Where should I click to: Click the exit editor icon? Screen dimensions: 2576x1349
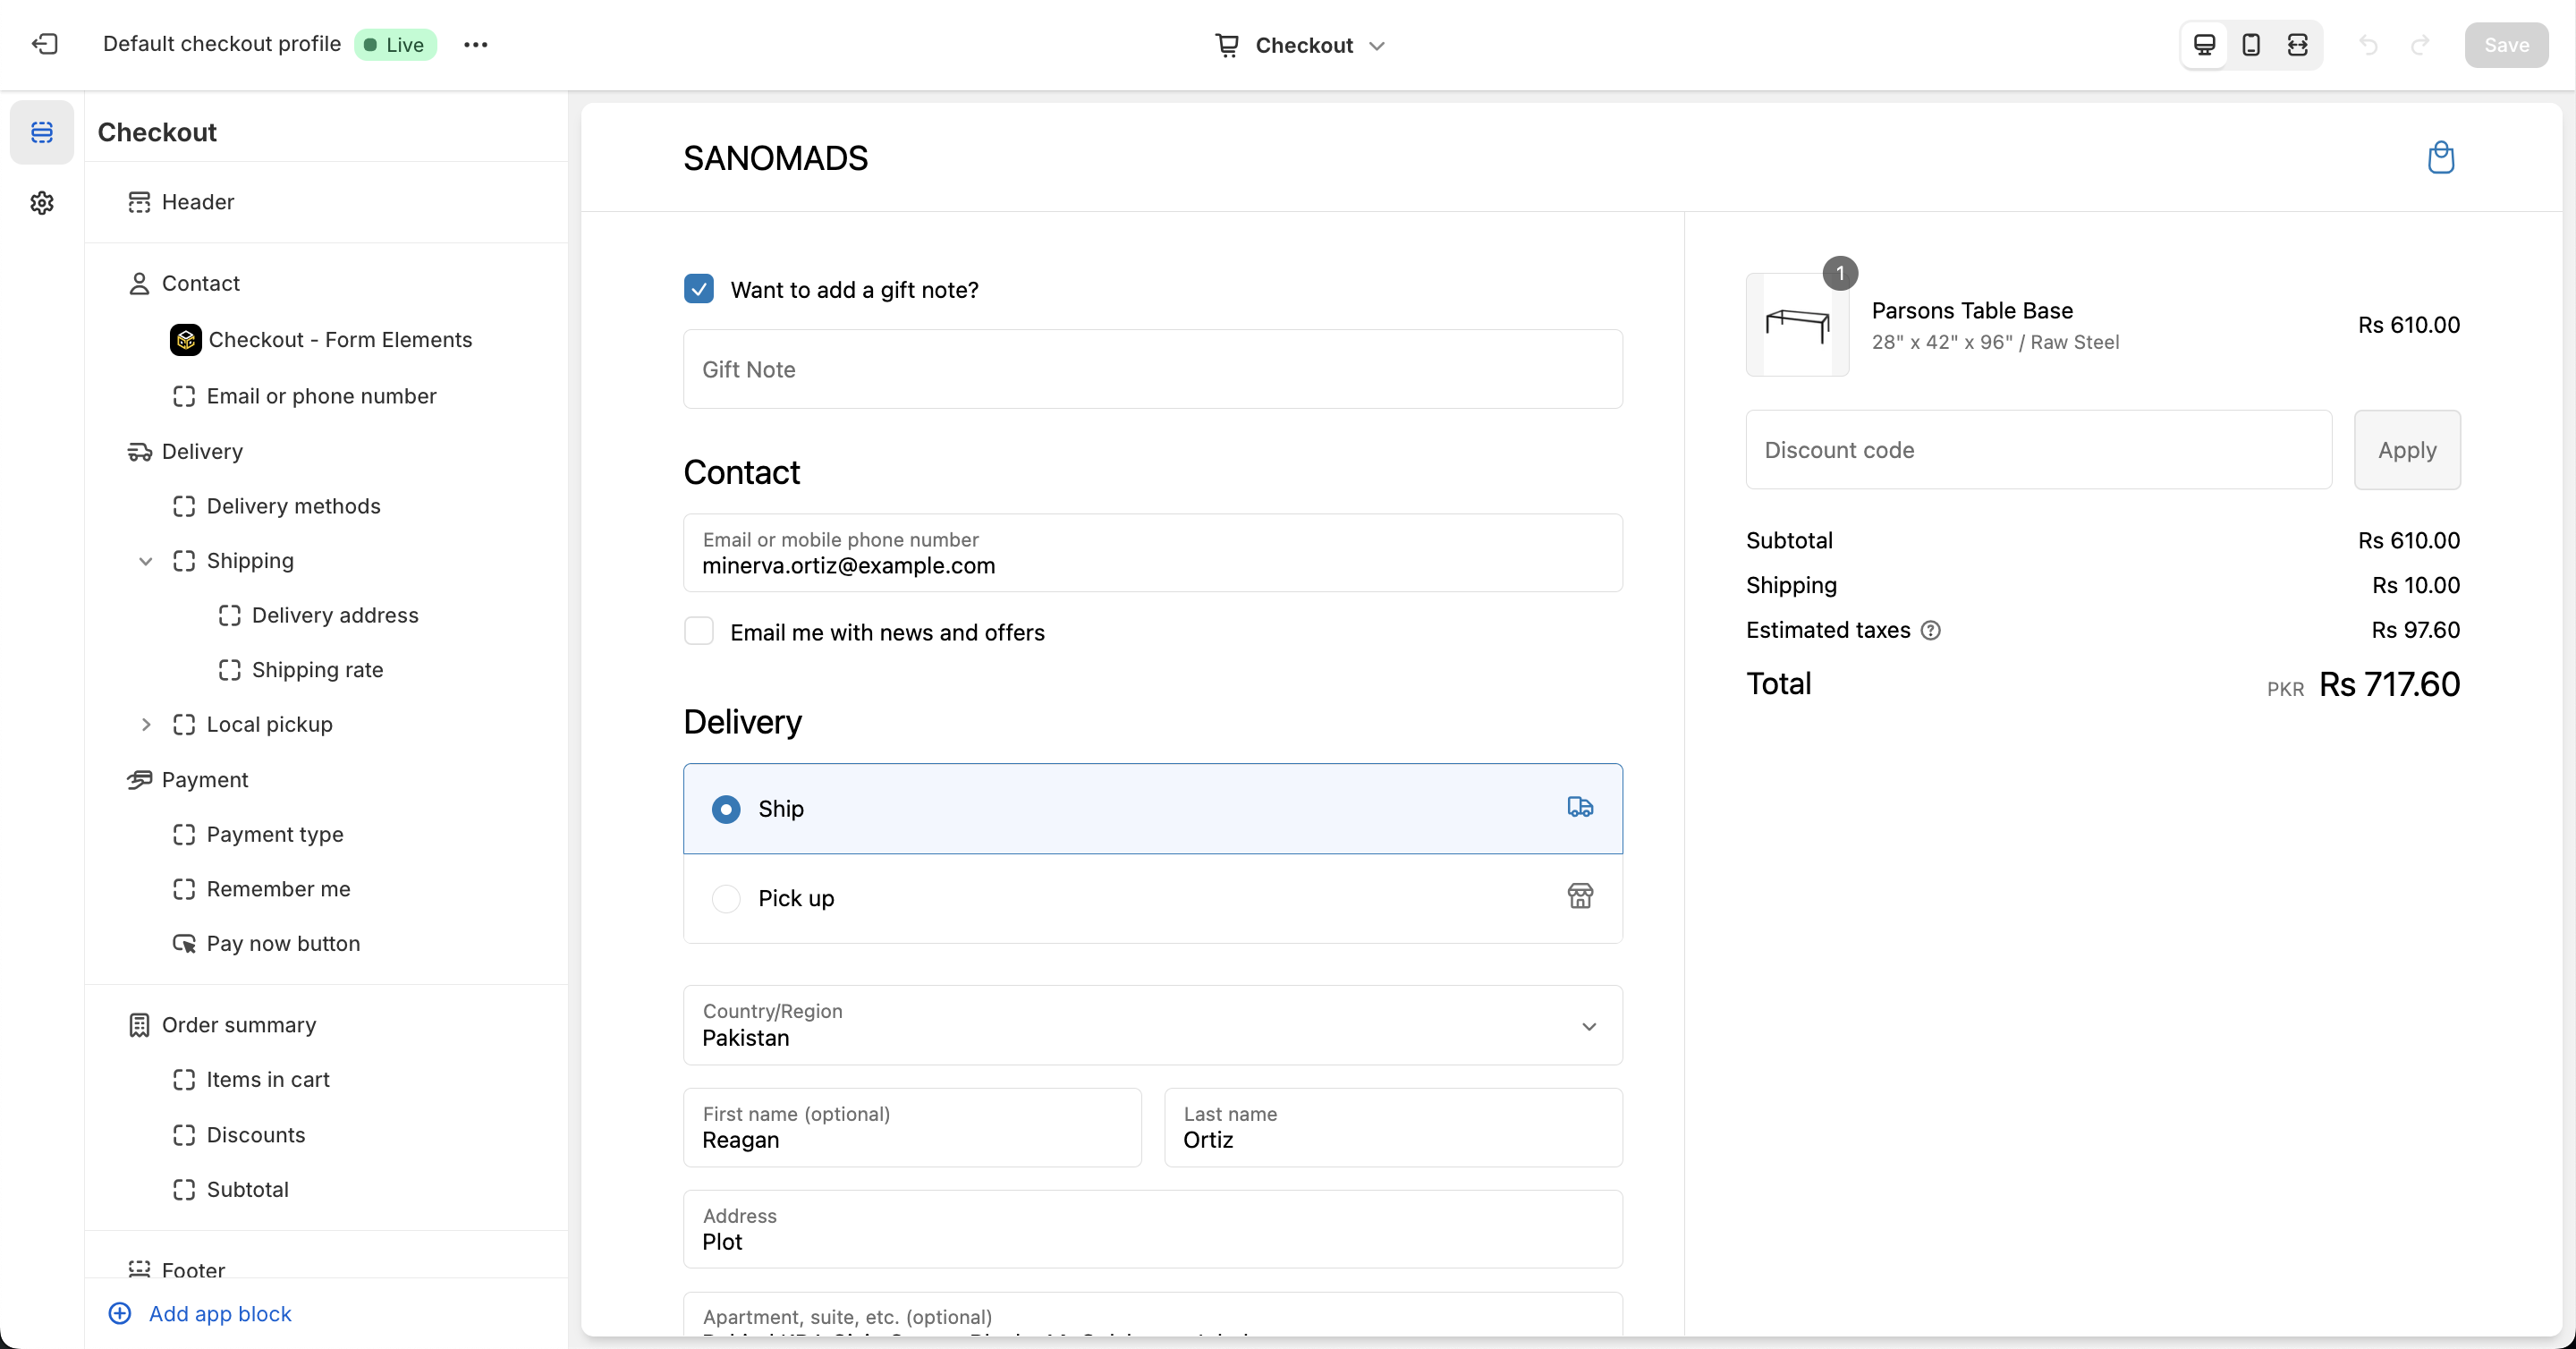coord(45,44)
